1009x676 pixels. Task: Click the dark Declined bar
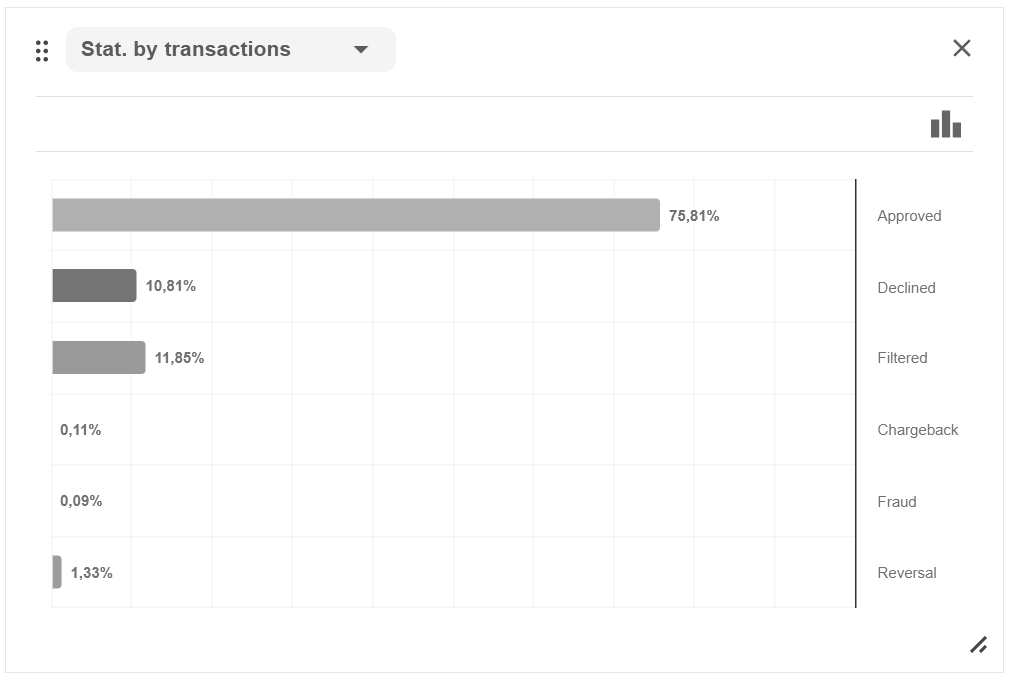94,286
